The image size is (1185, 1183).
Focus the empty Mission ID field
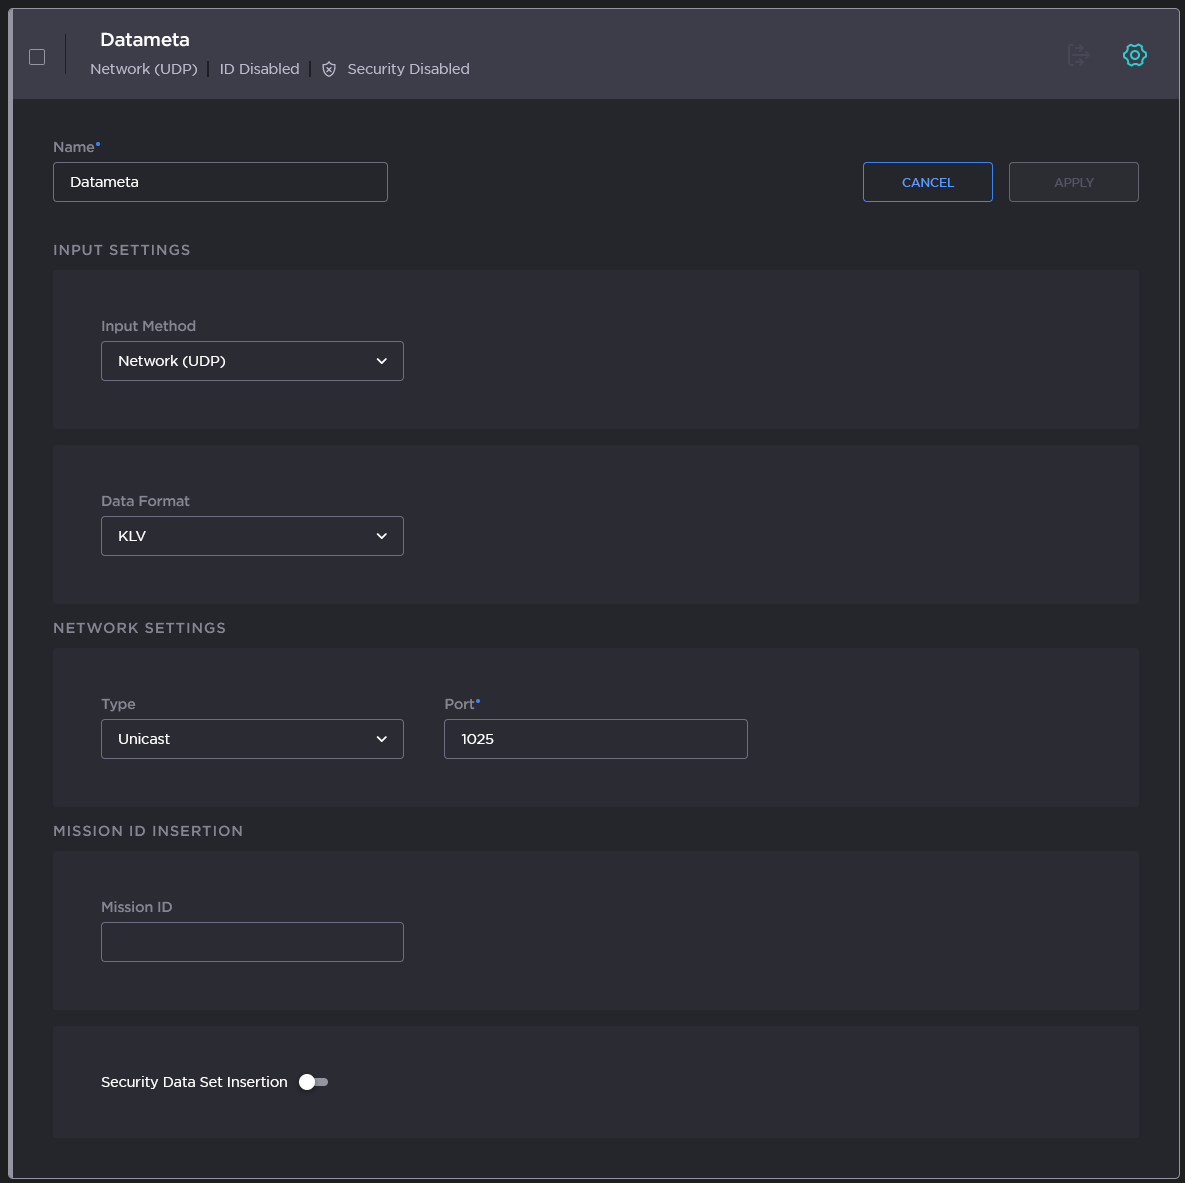point(252,942)
